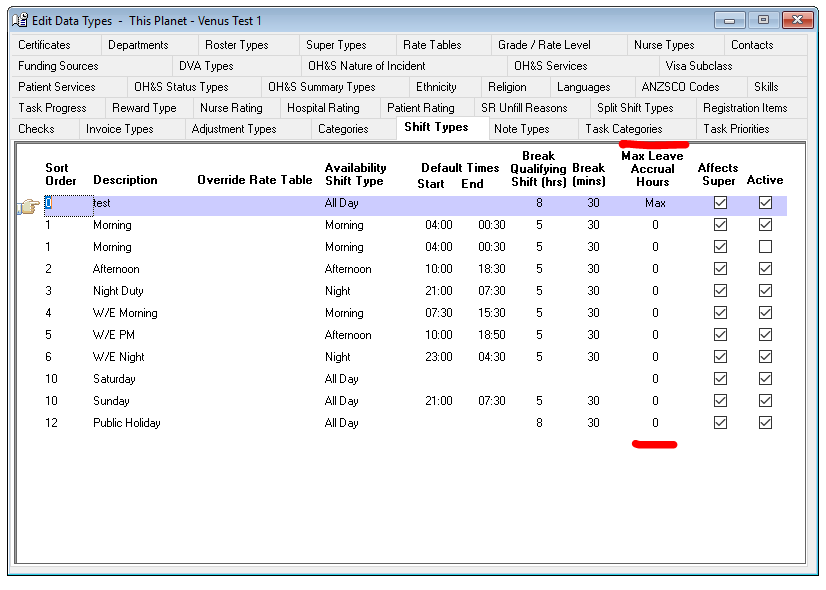Toggle Active for the Afternoon row
This screenshot has width=826, height=590.
click(x=765, y=269)
